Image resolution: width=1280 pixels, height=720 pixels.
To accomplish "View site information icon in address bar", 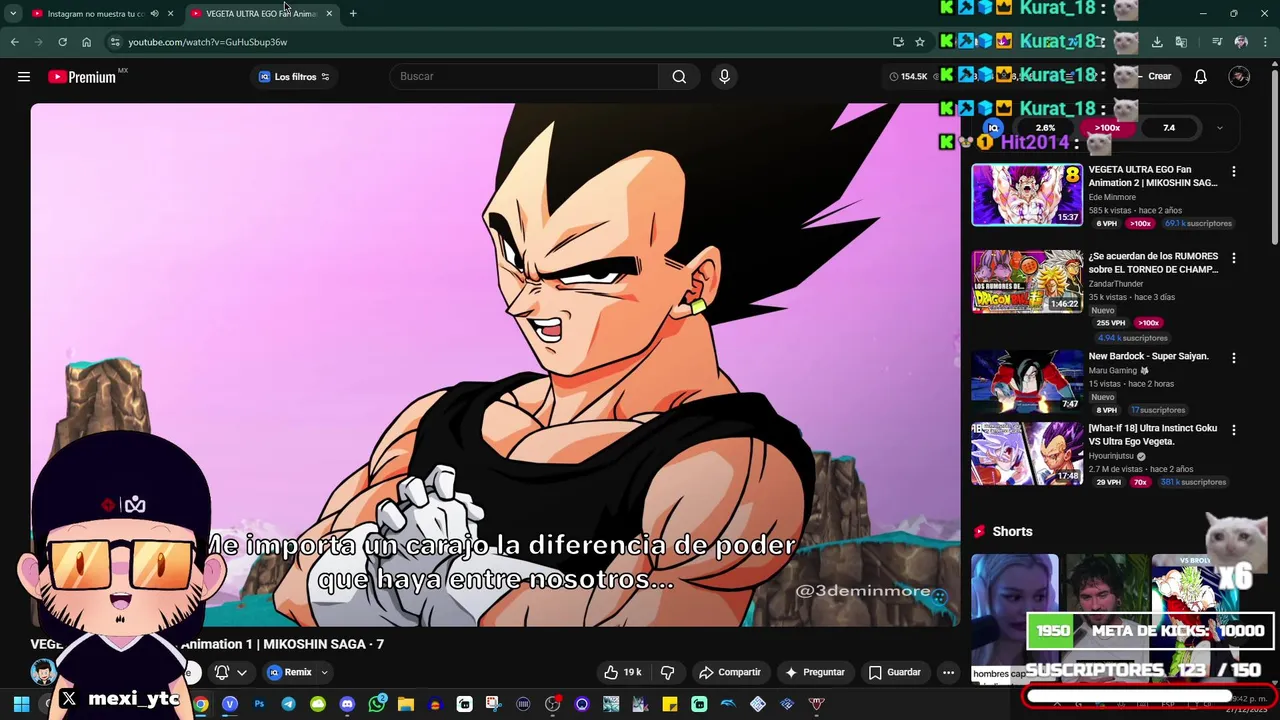I will (115, 42).
